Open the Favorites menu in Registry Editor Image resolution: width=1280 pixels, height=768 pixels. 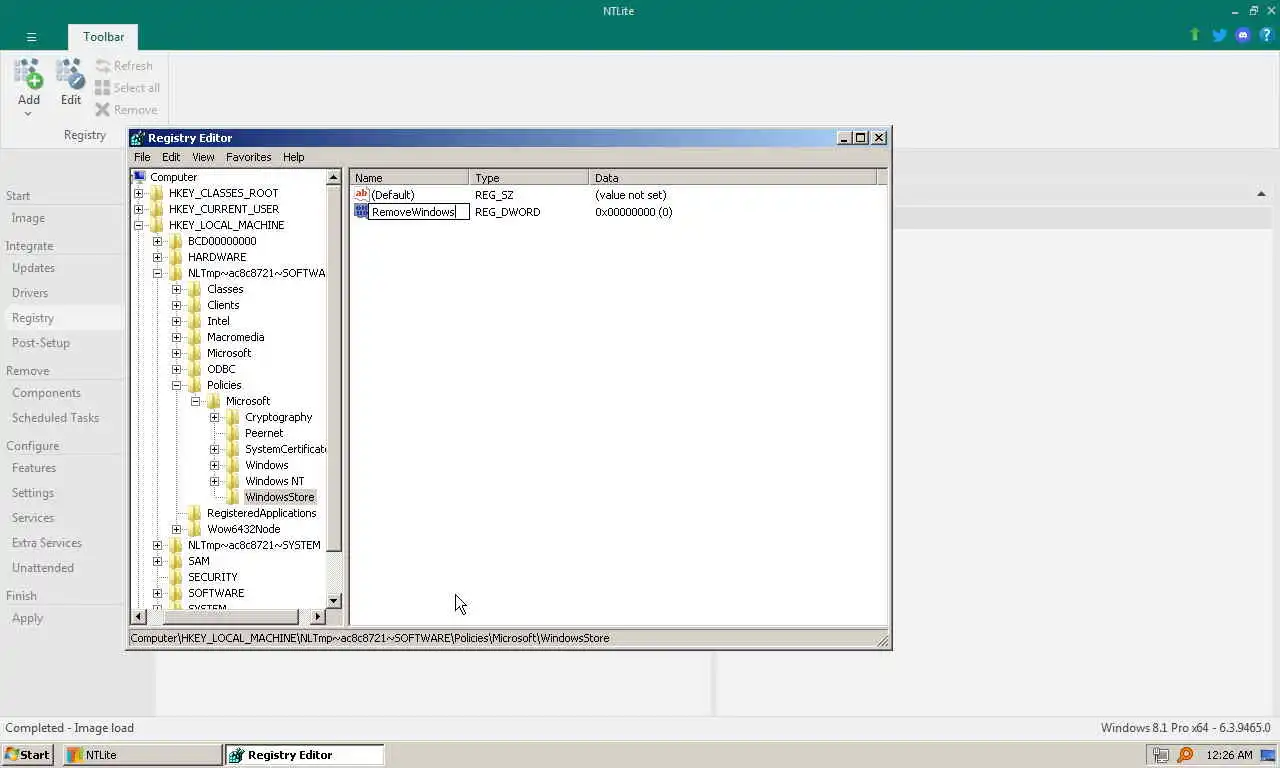pyautogui.click(x=248, y=157)
